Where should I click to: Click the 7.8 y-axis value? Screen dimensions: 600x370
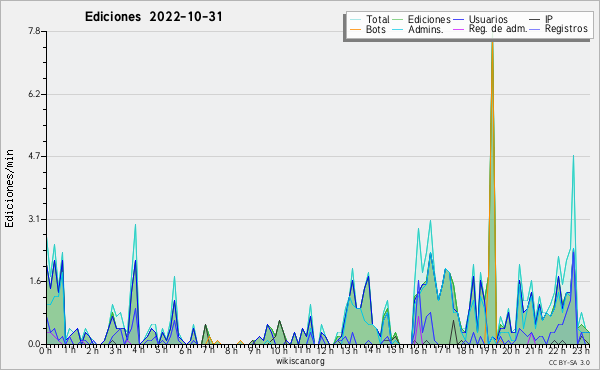[34, 31]
